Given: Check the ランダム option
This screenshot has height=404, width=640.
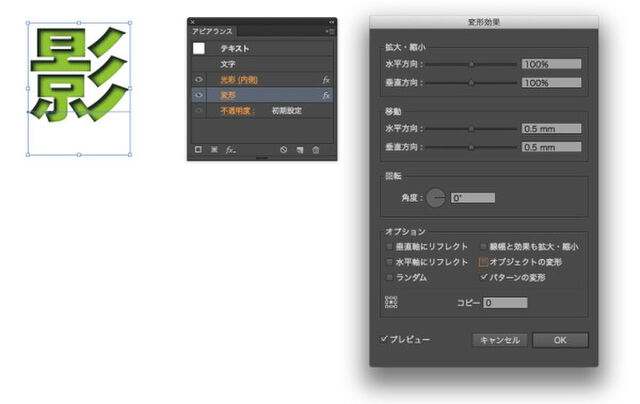Looking at the screenshot, I should tap(389, 277).
